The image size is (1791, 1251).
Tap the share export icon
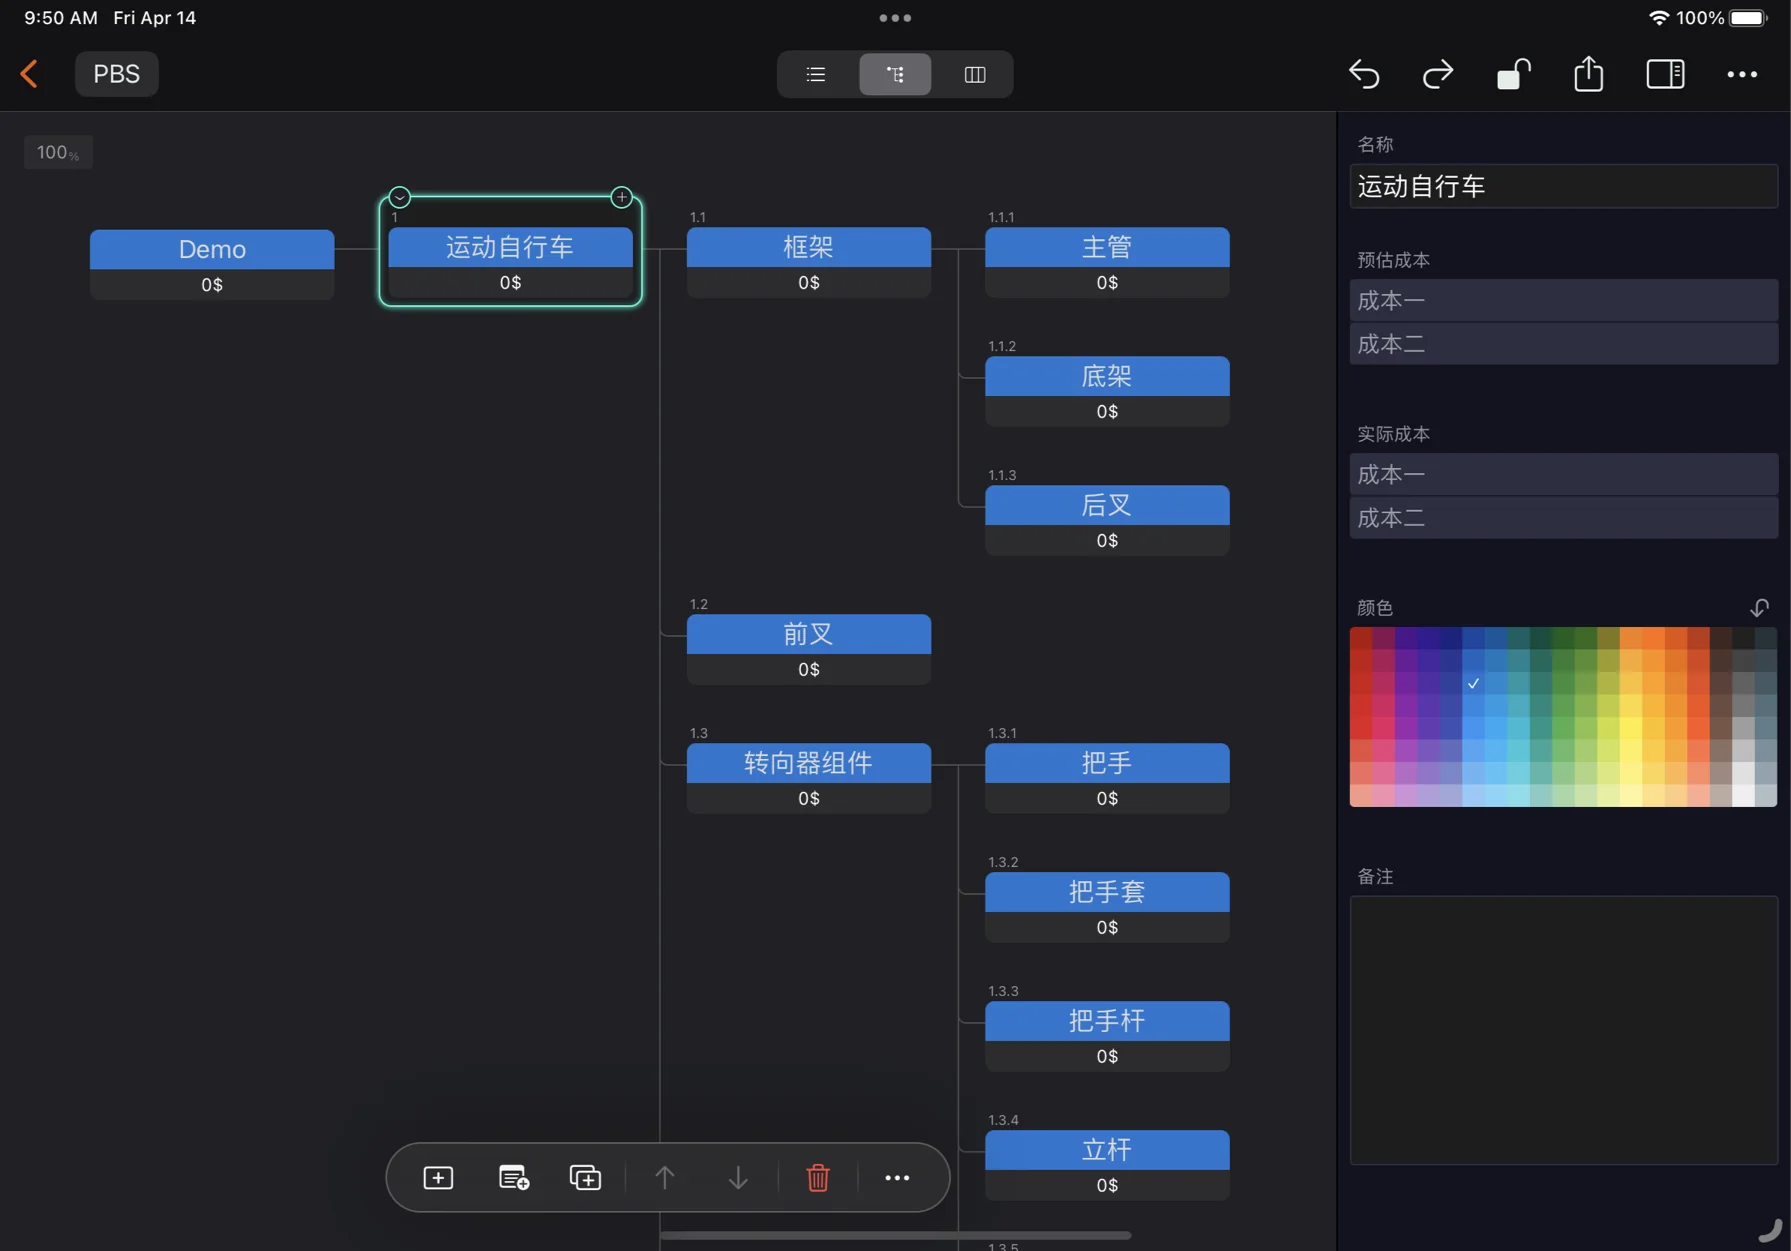1588,74
